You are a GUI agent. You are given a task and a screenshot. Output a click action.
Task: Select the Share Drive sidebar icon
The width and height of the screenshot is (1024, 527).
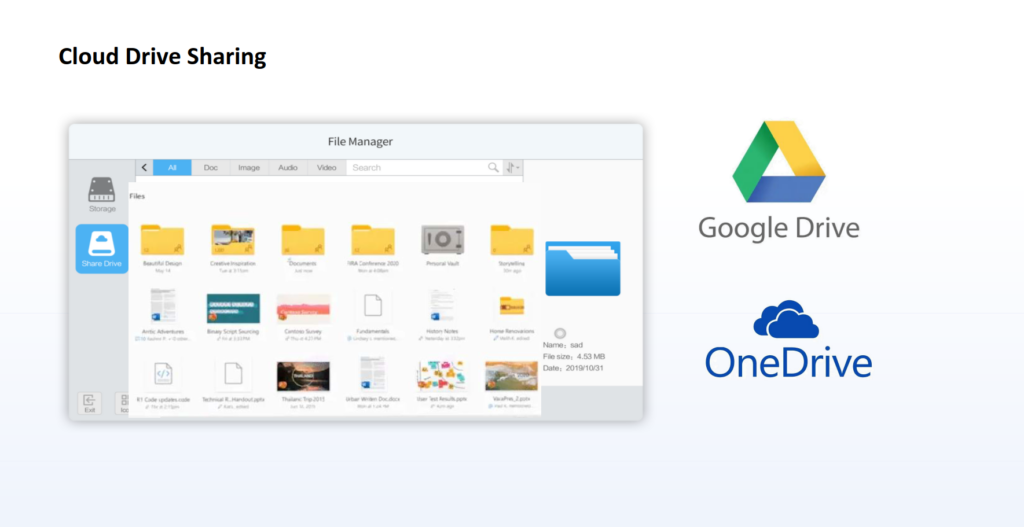102,246
